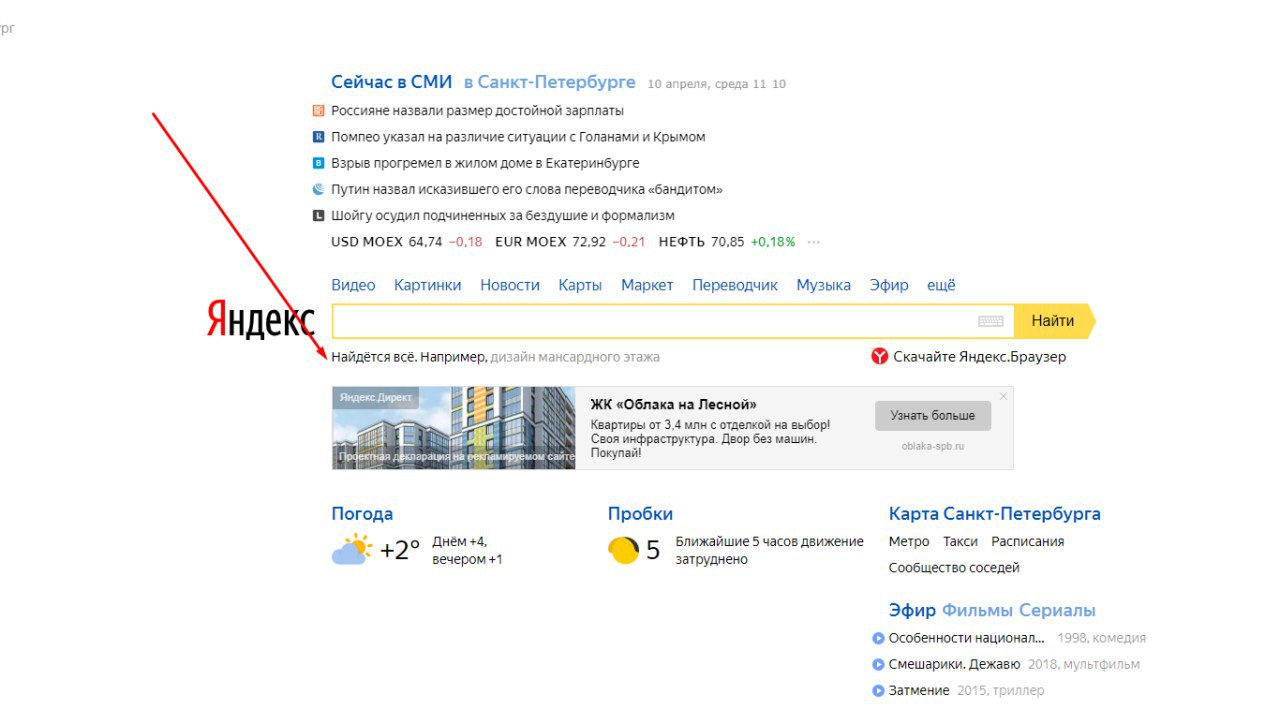Open headline Взрыв прогремел в жилом доме
This screenshot has height=724, width=1280.
(x=485, y=163)
